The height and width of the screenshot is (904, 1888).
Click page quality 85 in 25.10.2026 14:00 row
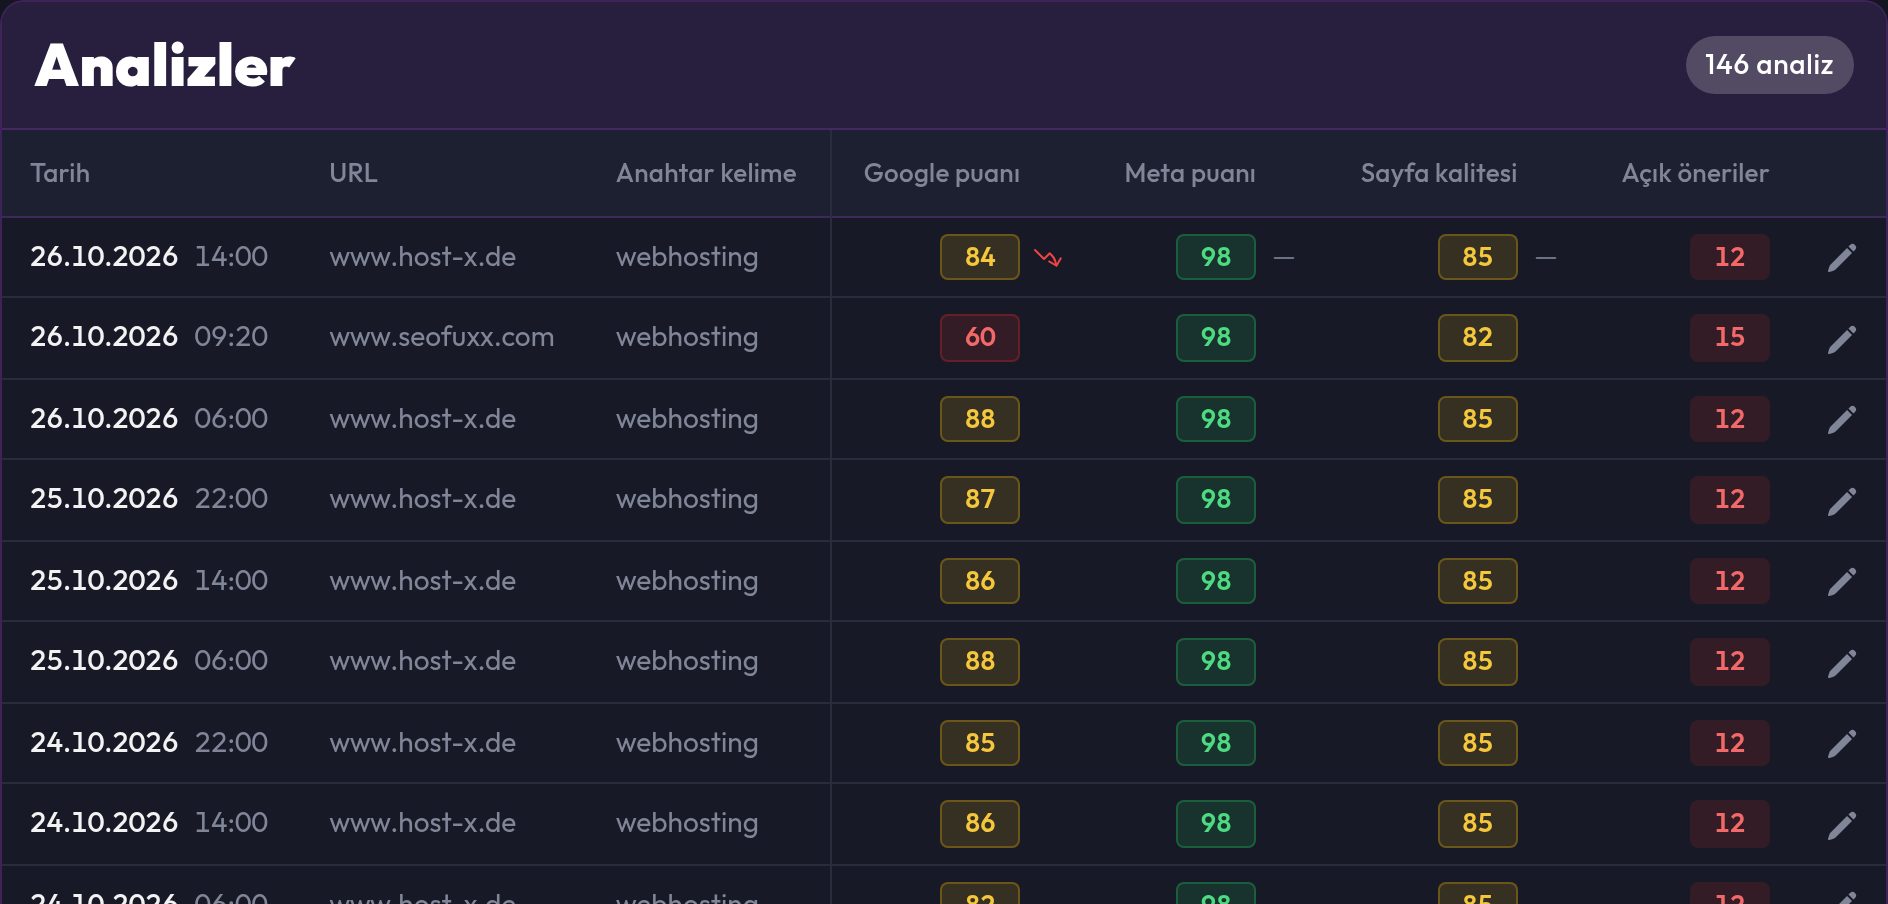(1477, 581)
